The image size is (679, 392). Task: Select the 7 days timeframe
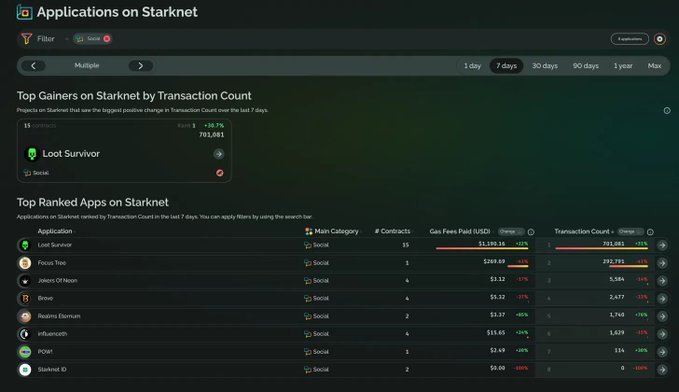tap(506, 66)
